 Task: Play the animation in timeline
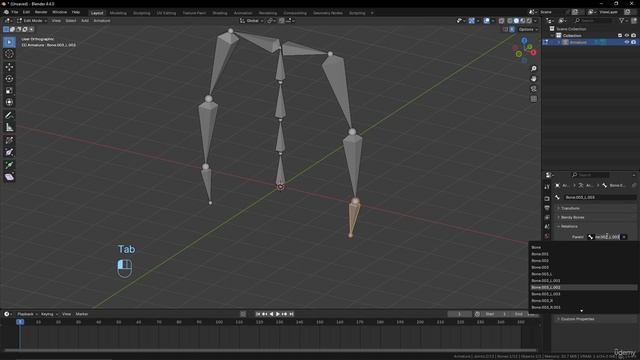[x=278, y=314]
